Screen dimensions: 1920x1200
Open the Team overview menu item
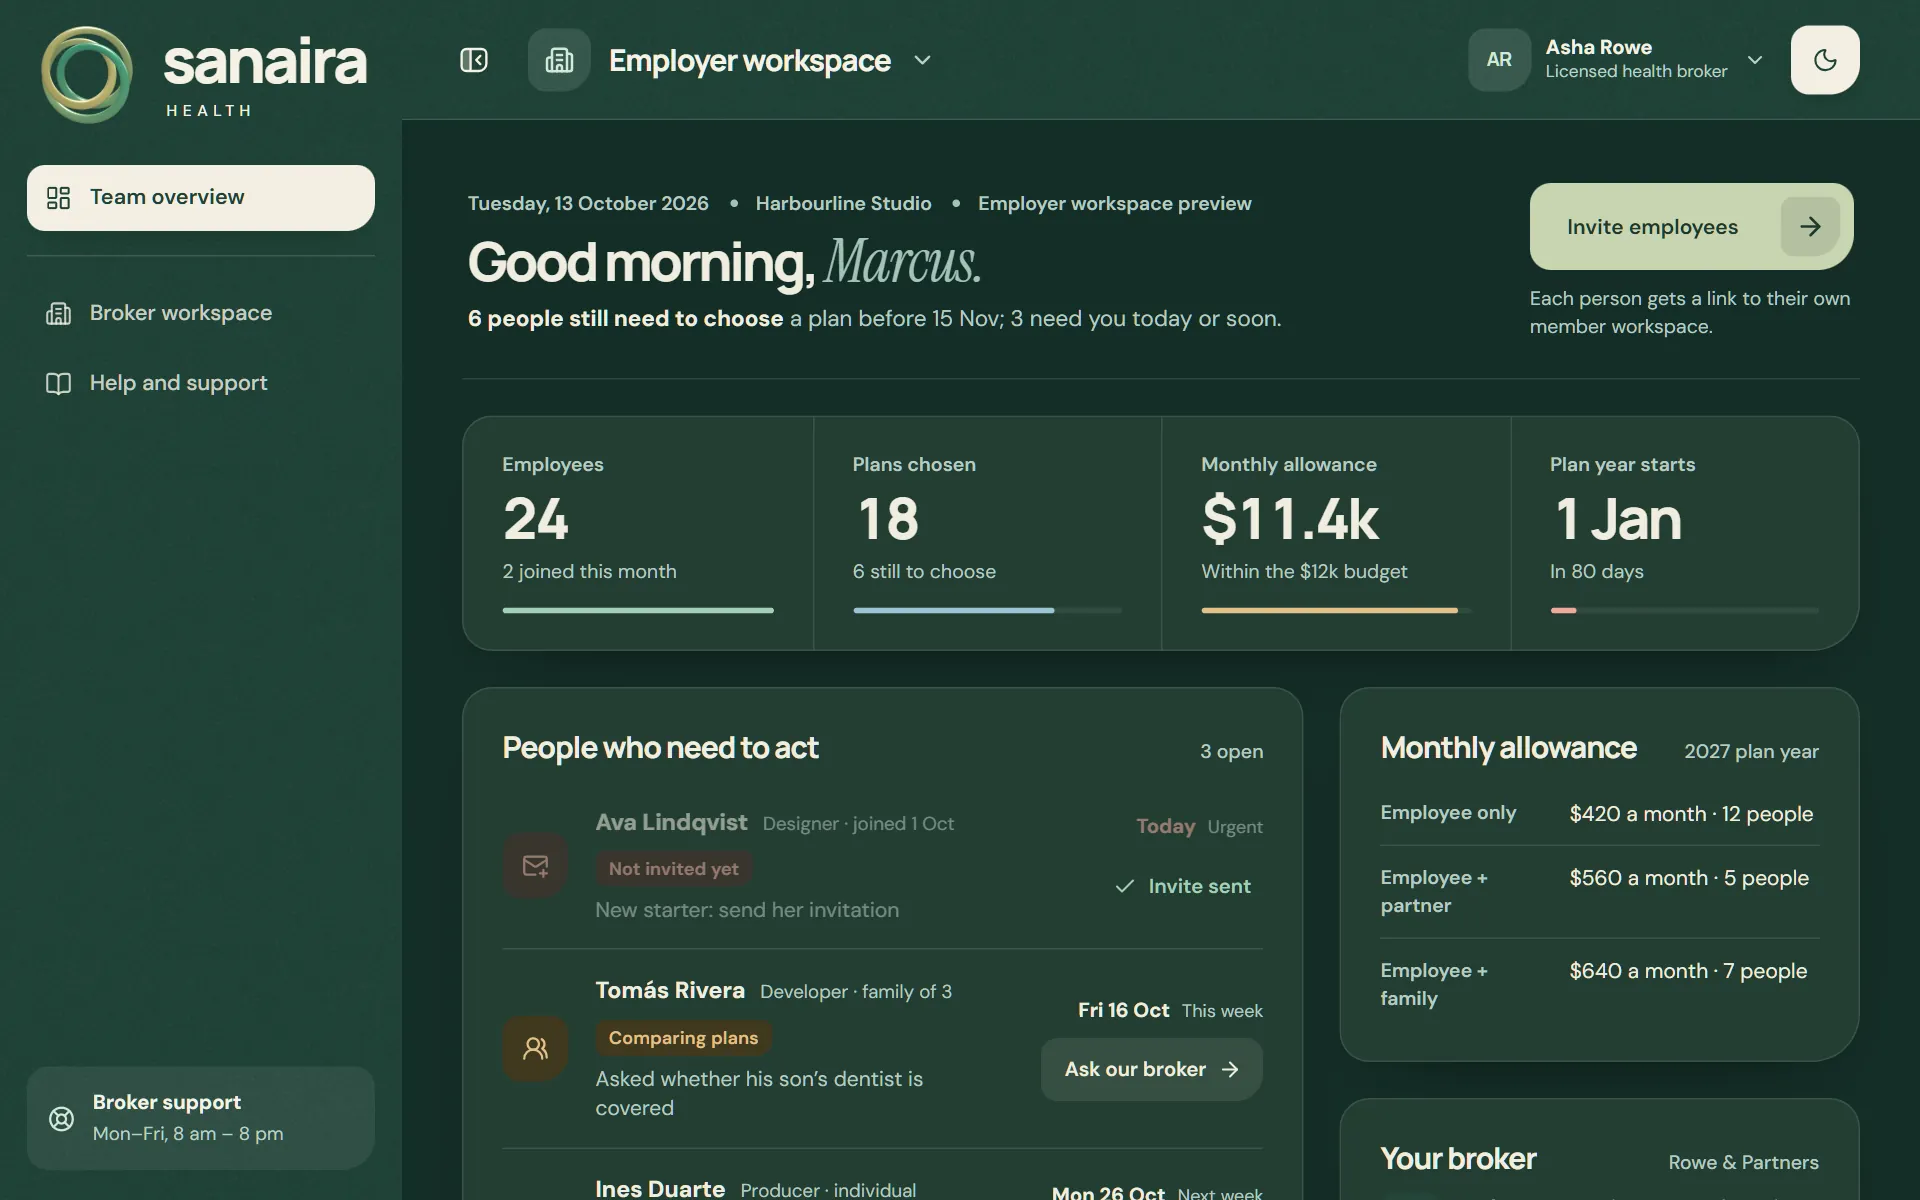201,198
